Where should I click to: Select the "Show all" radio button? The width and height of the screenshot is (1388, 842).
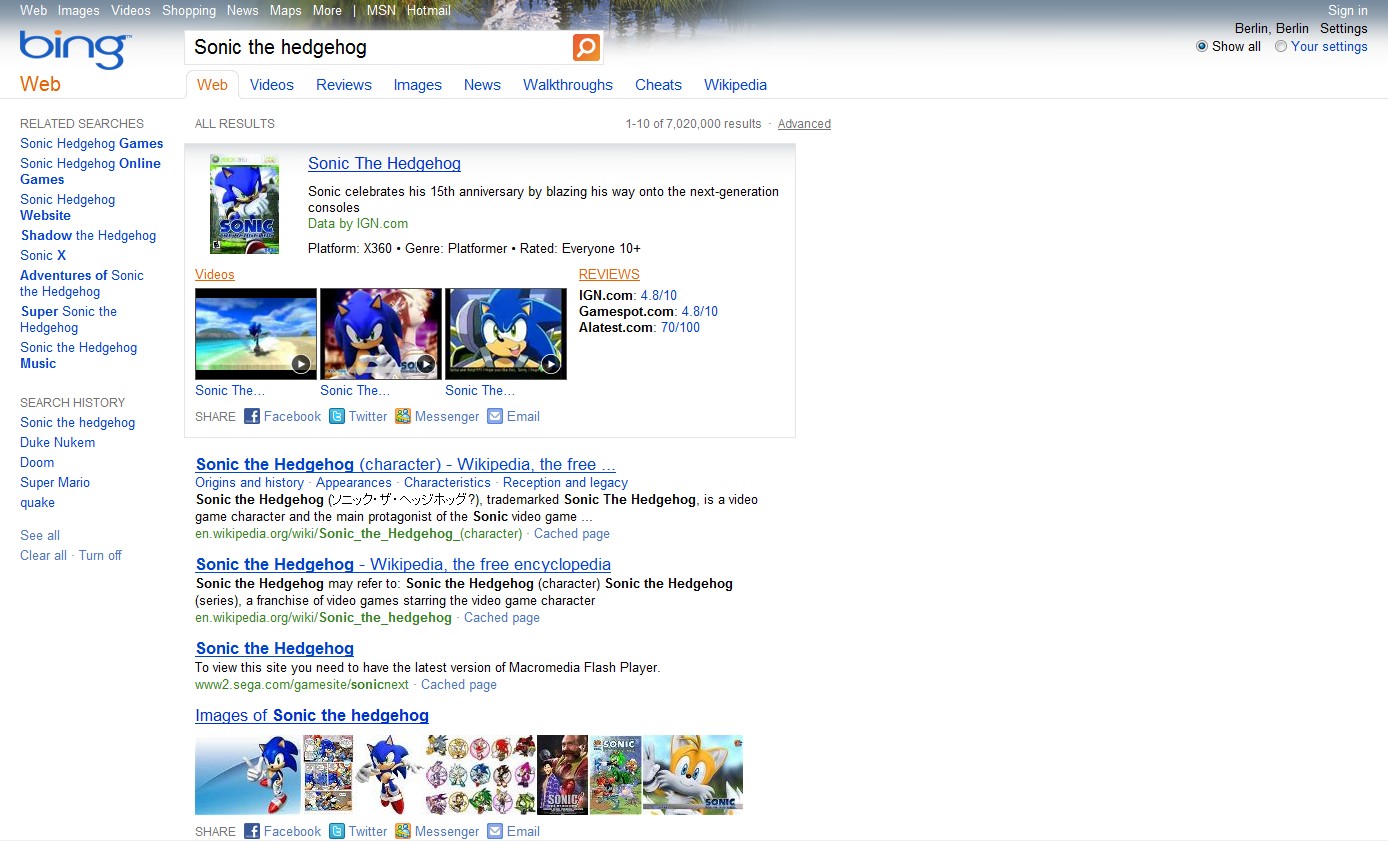1201,46
